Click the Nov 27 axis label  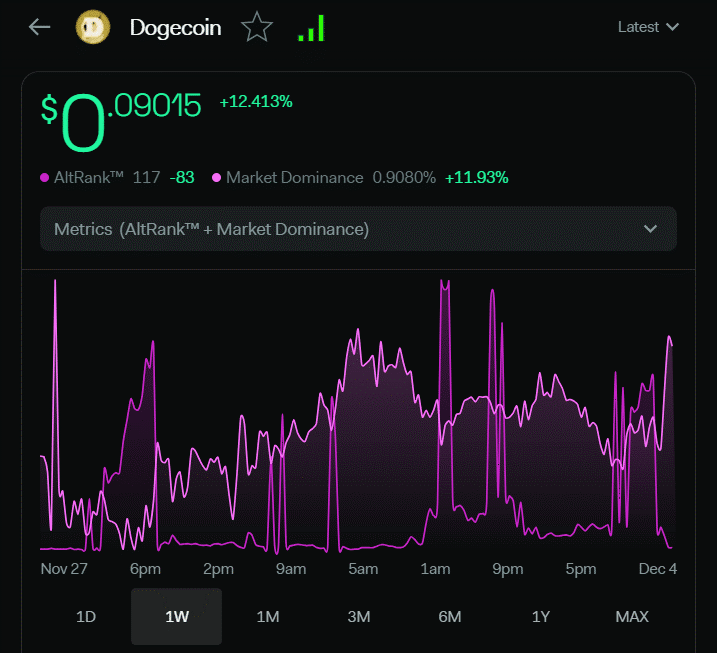[x=64, y=568]
